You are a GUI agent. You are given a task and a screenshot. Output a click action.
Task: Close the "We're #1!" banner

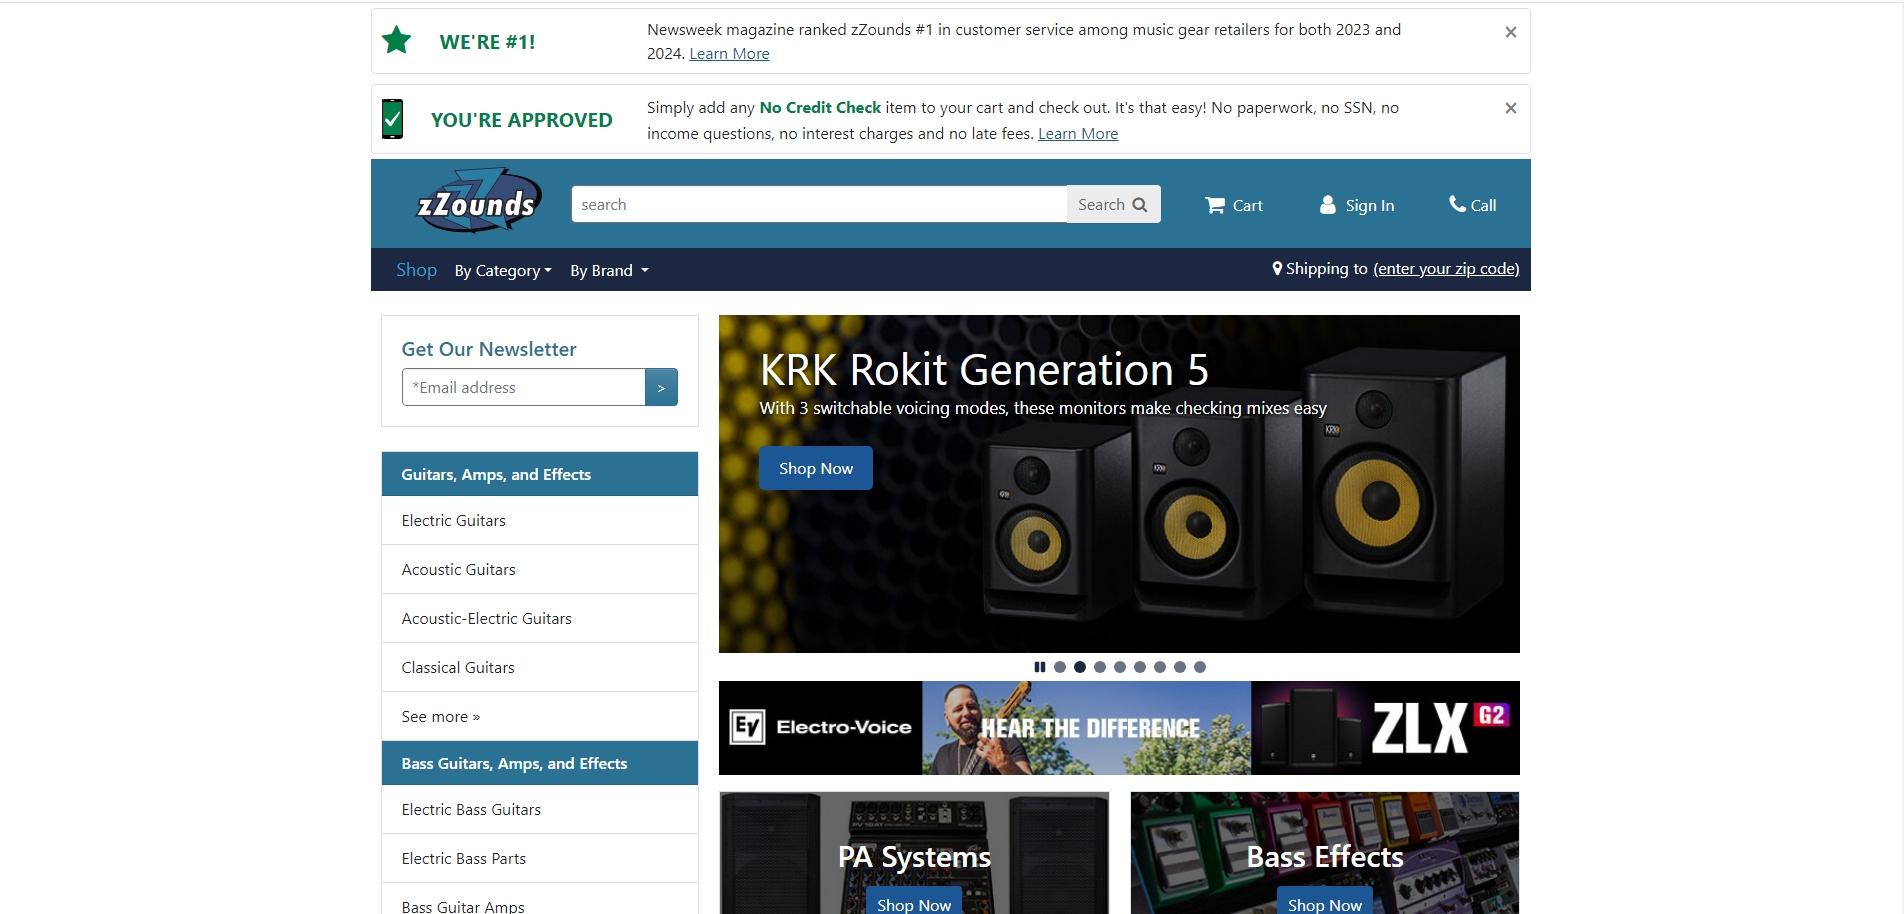(1510, 32)
